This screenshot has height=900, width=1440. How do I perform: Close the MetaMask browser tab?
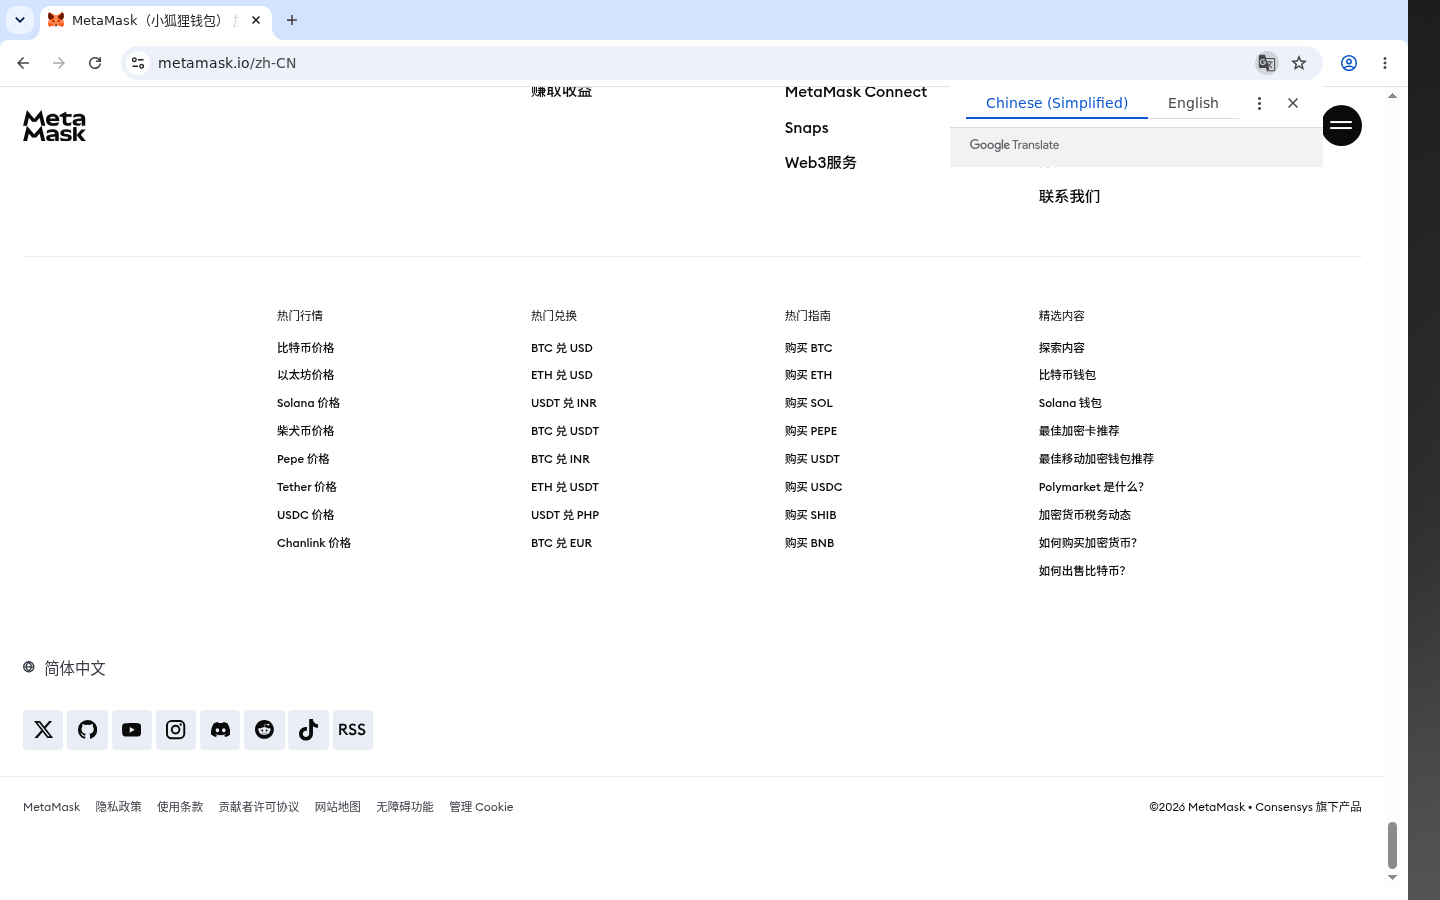pos(256,20)
